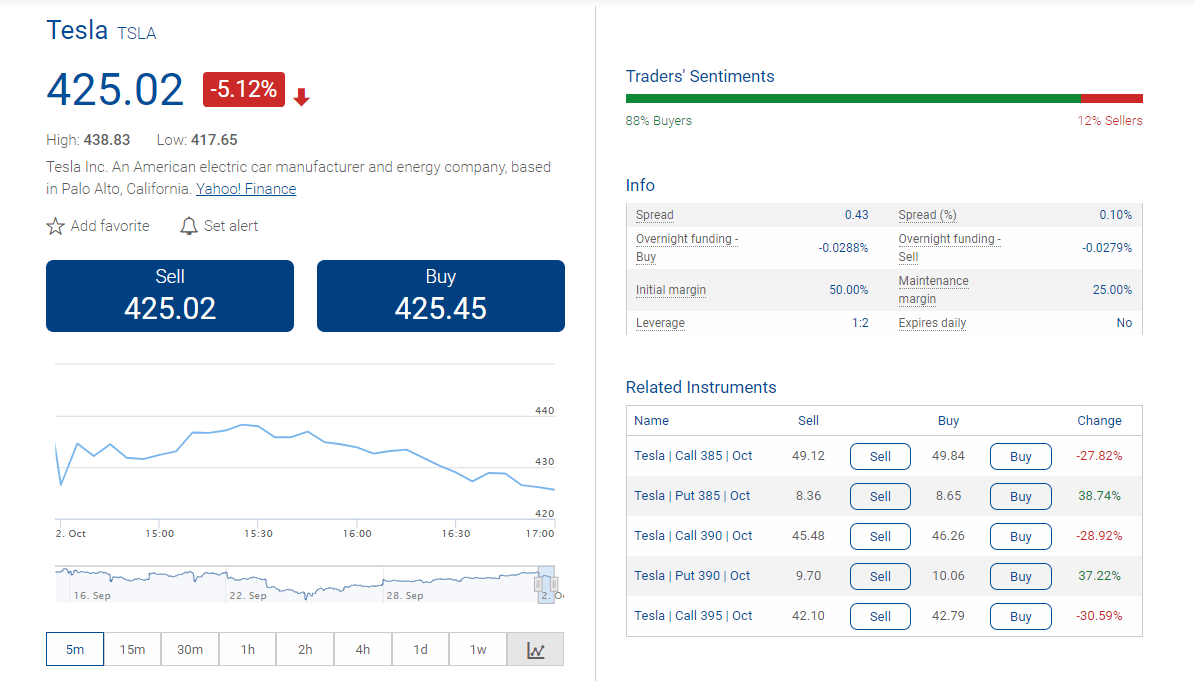The width and height of the screenshot is (1195, 697).
Task: Click the Leverage label
Action: click(660, 323)
